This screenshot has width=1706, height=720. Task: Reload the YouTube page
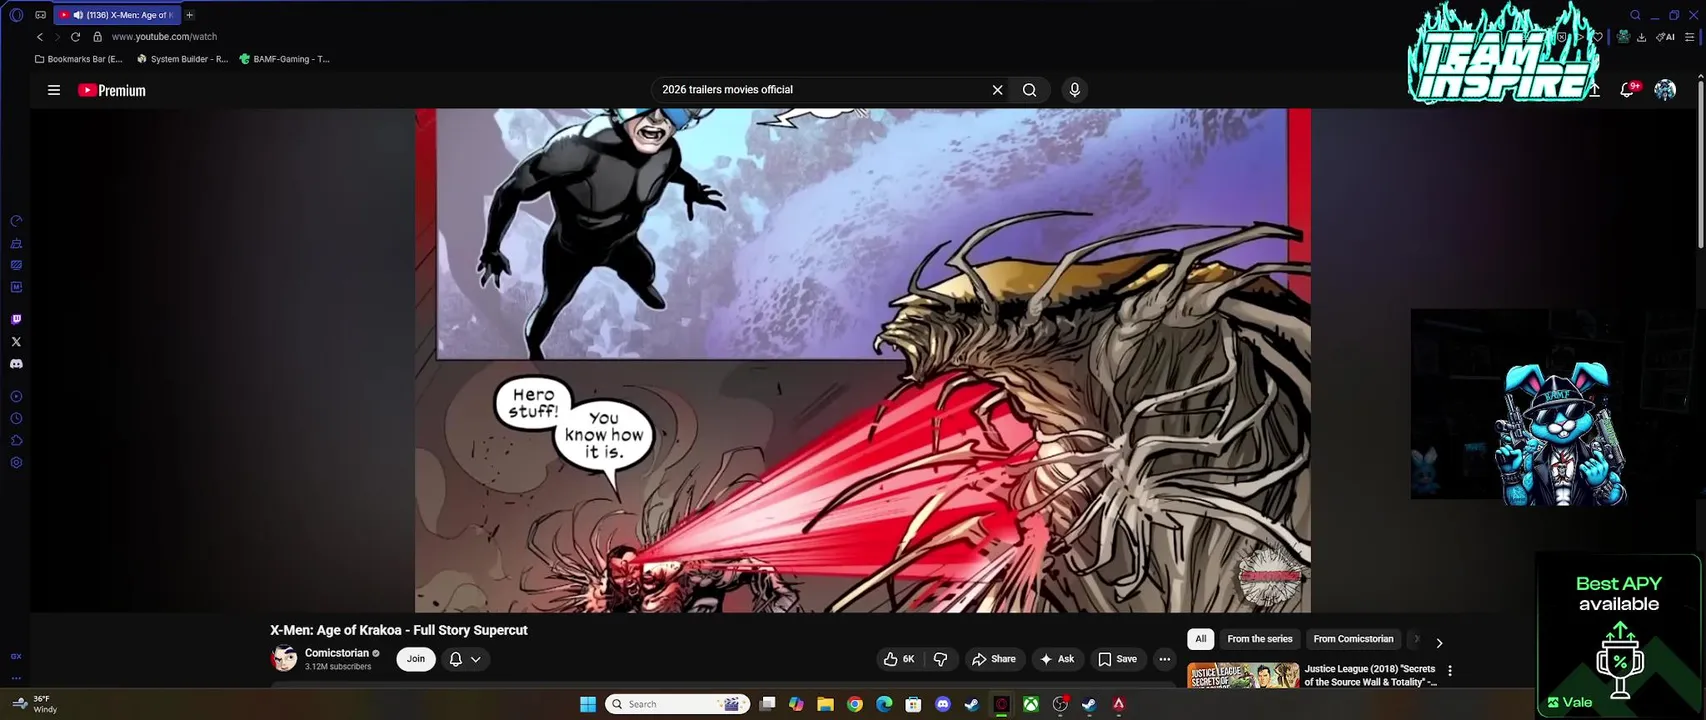tap(75, 37)
